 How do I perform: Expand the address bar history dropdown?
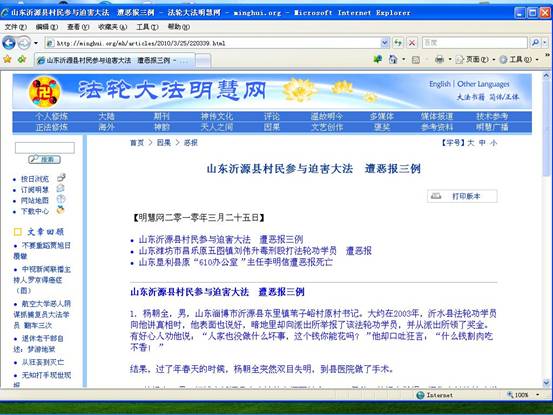point(385,43)
